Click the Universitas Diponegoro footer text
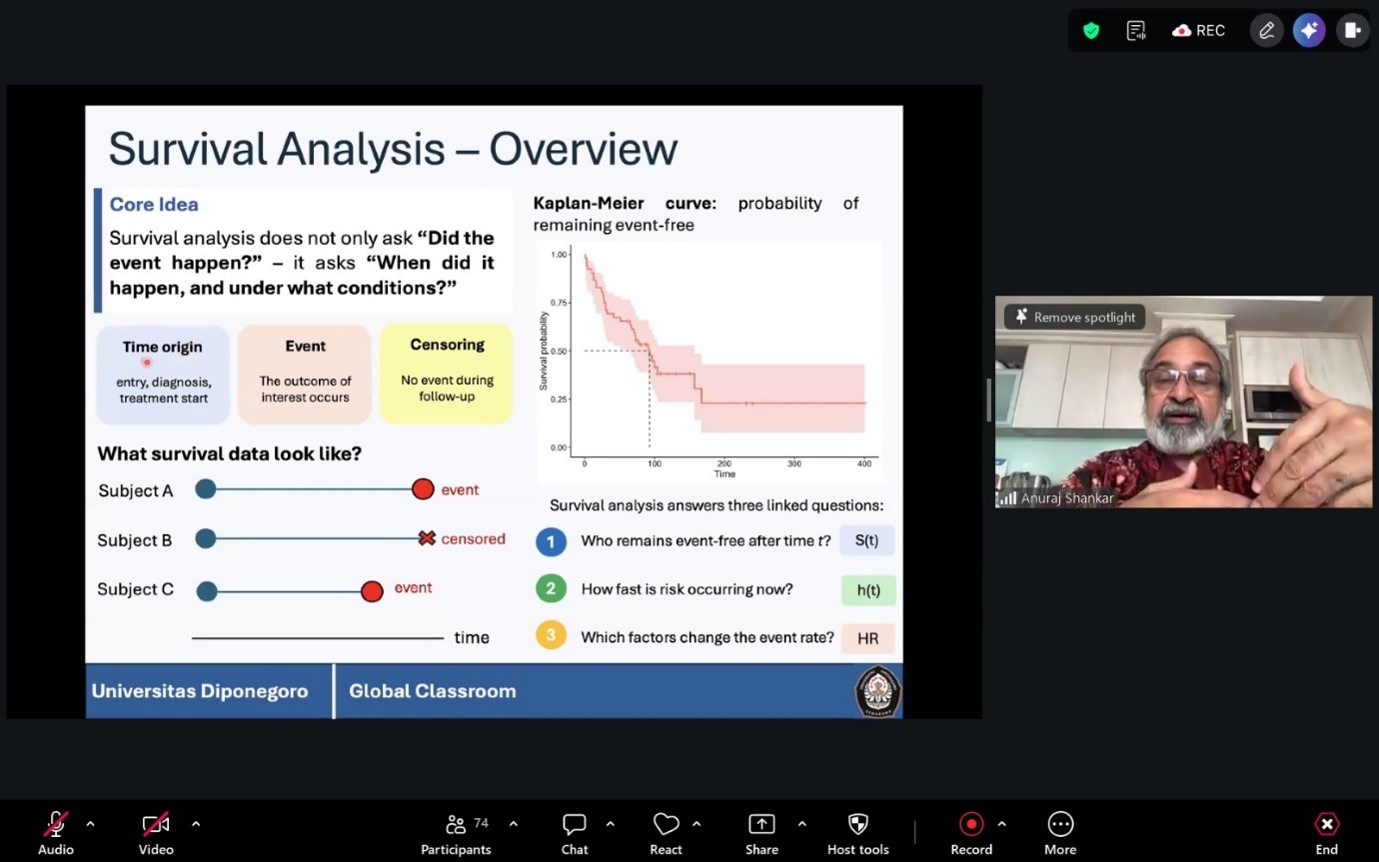Viewport: 1379px width, 862px height. point(200,691)
